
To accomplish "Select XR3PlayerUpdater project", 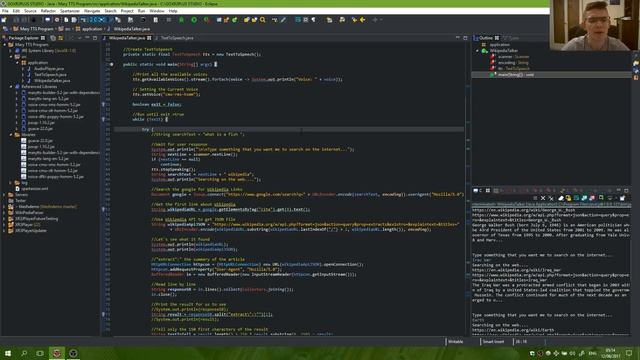I will (31, 231).
